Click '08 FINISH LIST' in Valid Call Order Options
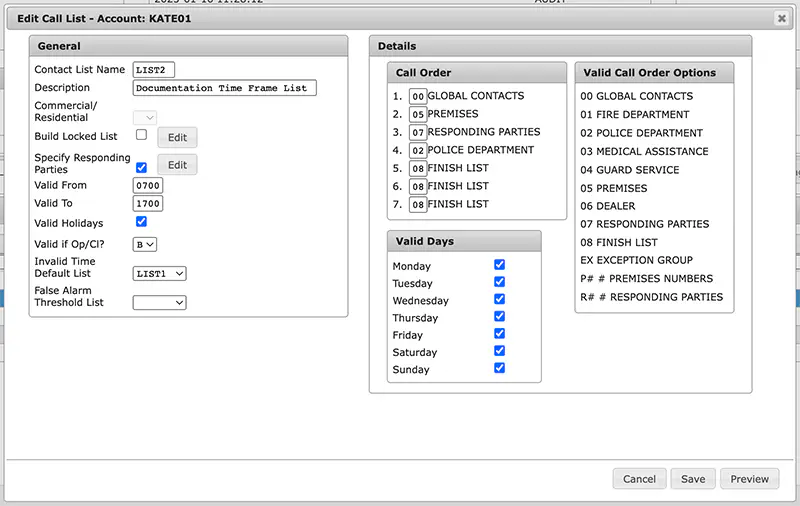The image size is (800, 506). coord(619,242)
